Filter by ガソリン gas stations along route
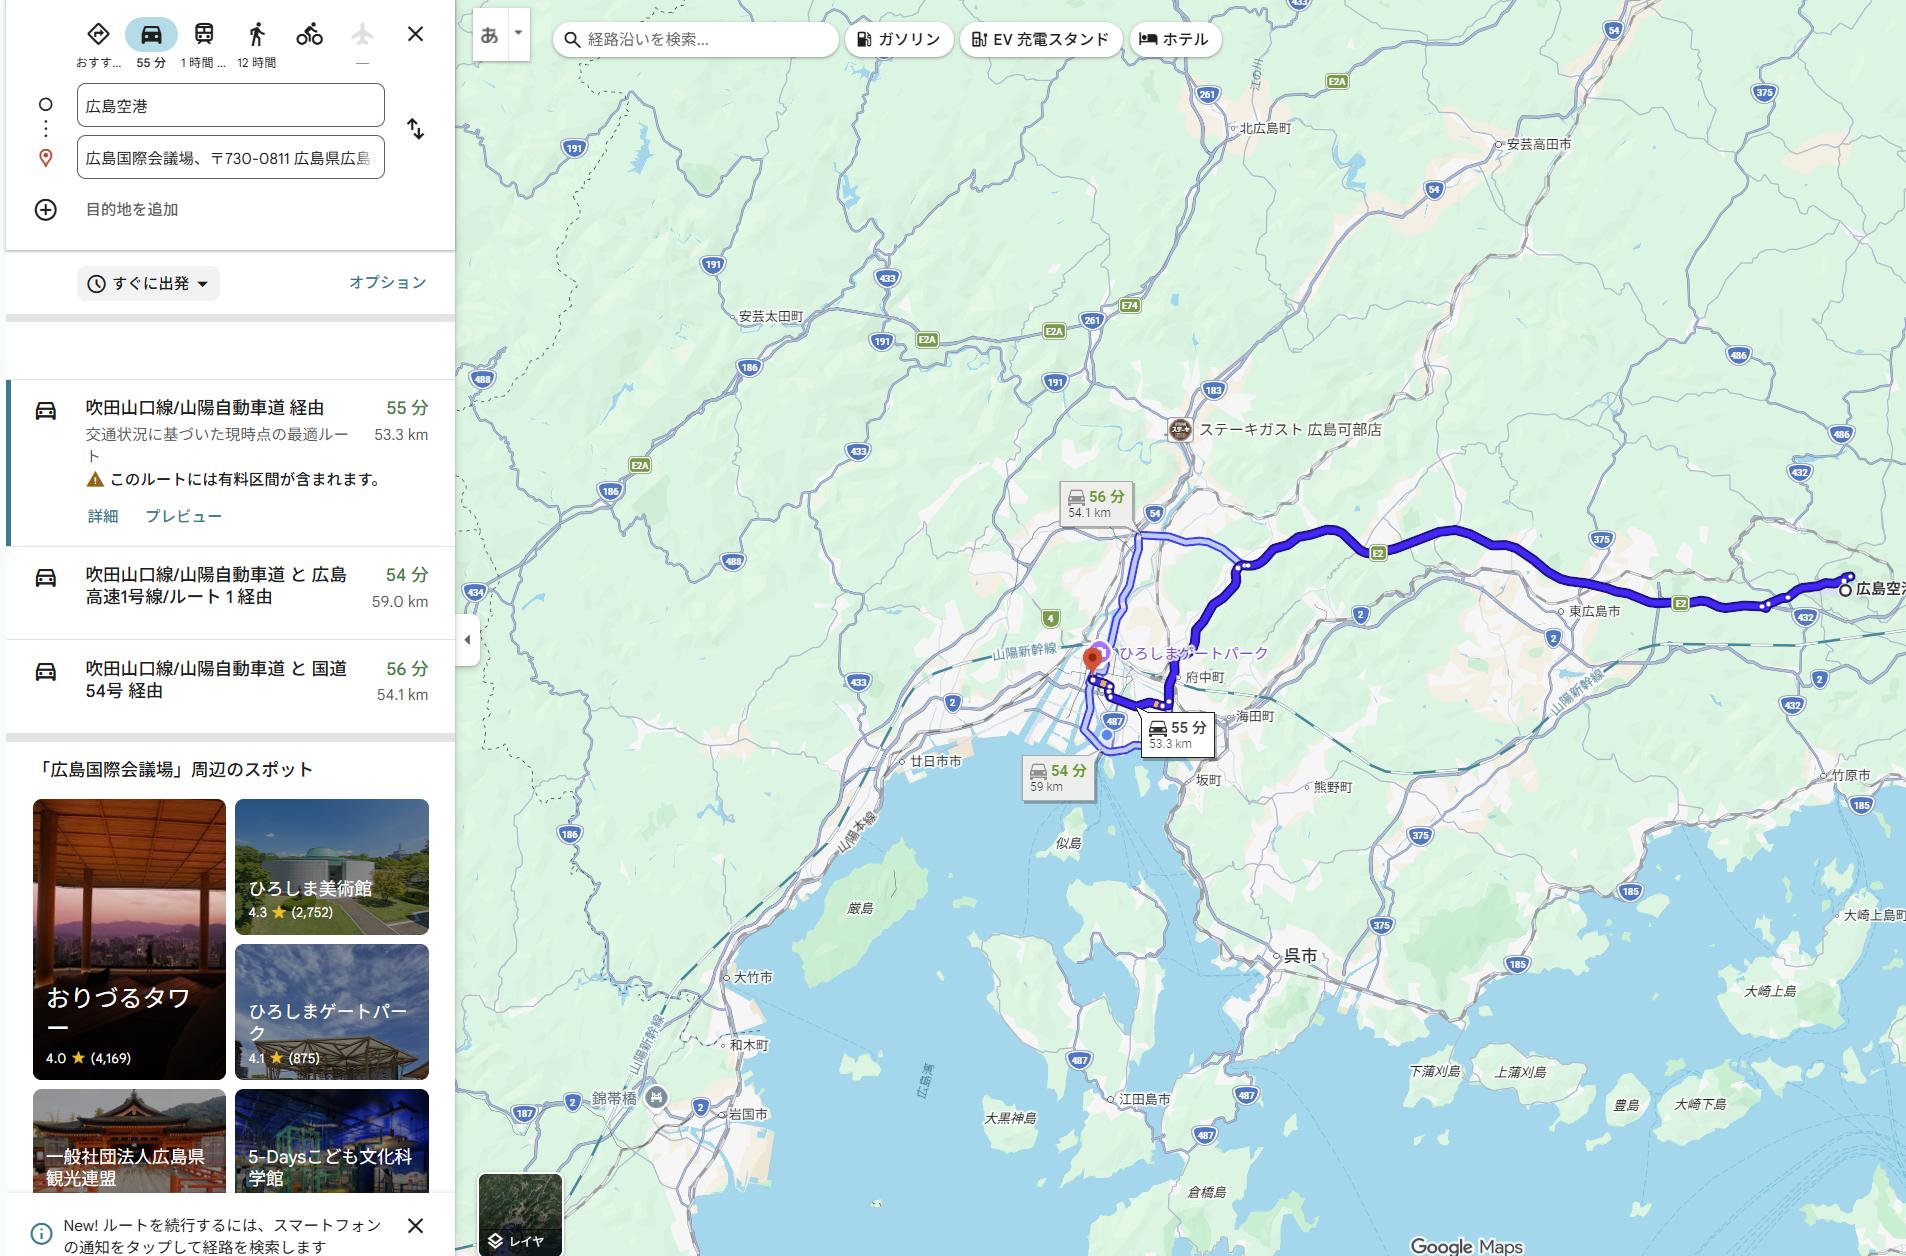 (x=899, y=40)
